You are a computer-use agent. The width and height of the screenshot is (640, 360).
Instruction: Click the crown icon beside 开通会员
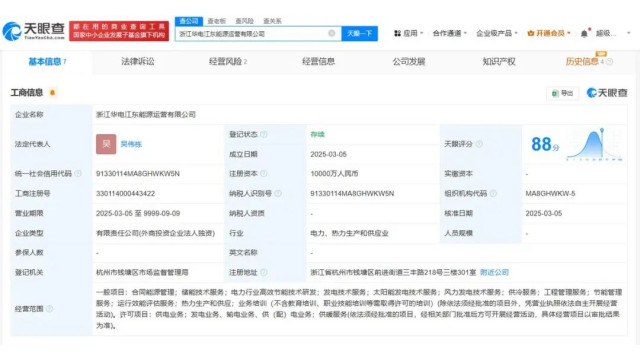(531, 33)
